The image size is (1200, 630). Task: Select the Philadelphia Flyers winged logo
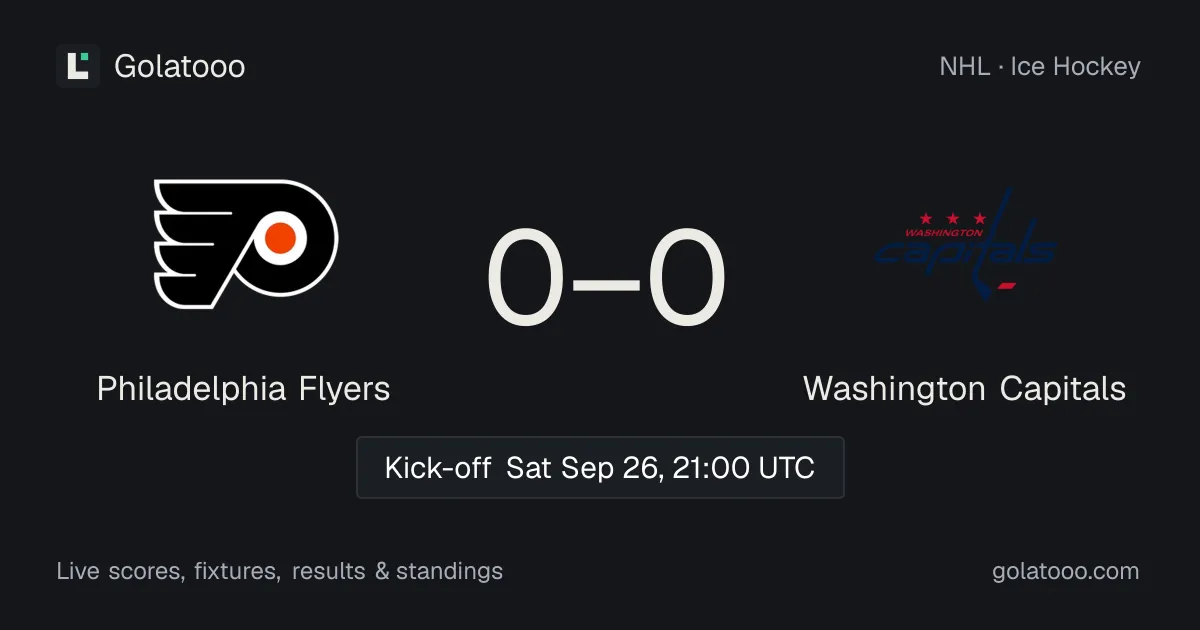click(x=245, y=244)
